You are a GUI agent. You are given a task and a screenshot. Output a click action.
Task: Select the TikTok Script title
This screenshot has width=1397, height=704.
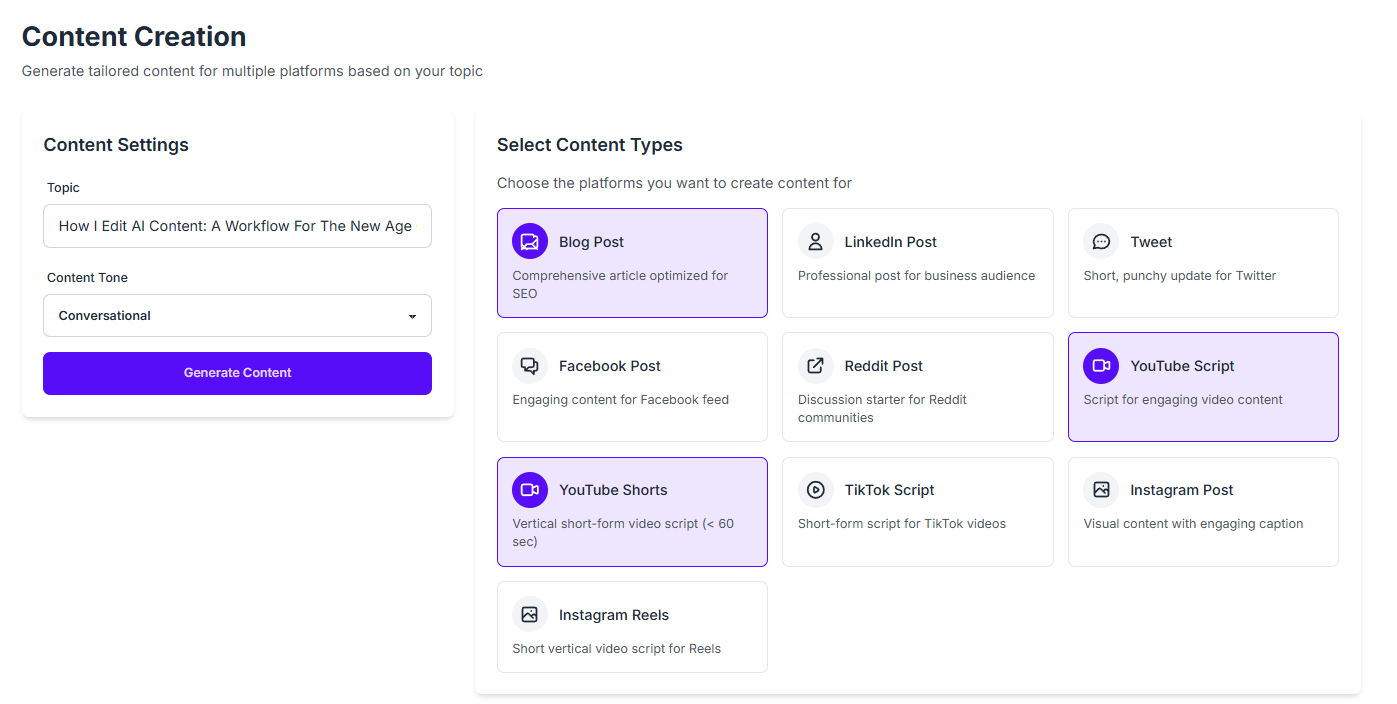[889, 490]
